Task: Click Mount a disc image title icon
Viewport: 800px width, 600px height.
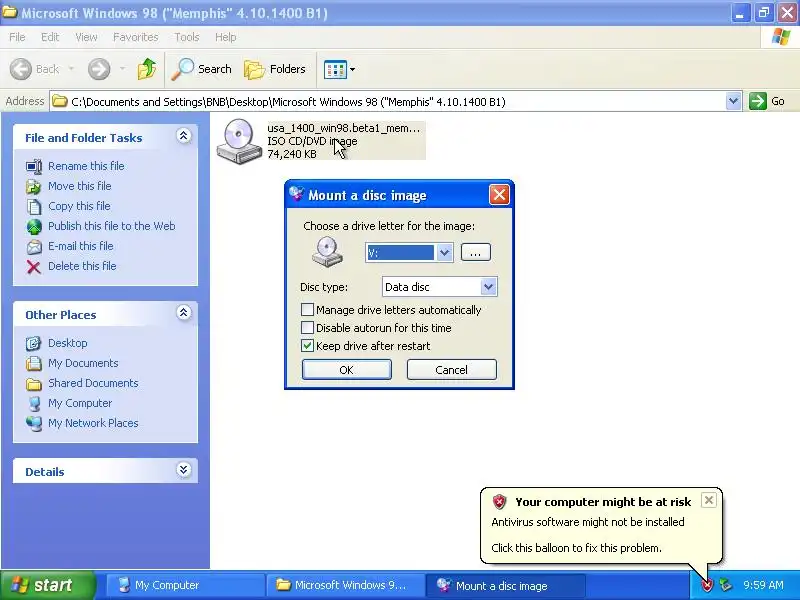Action: tap(296, 194)
